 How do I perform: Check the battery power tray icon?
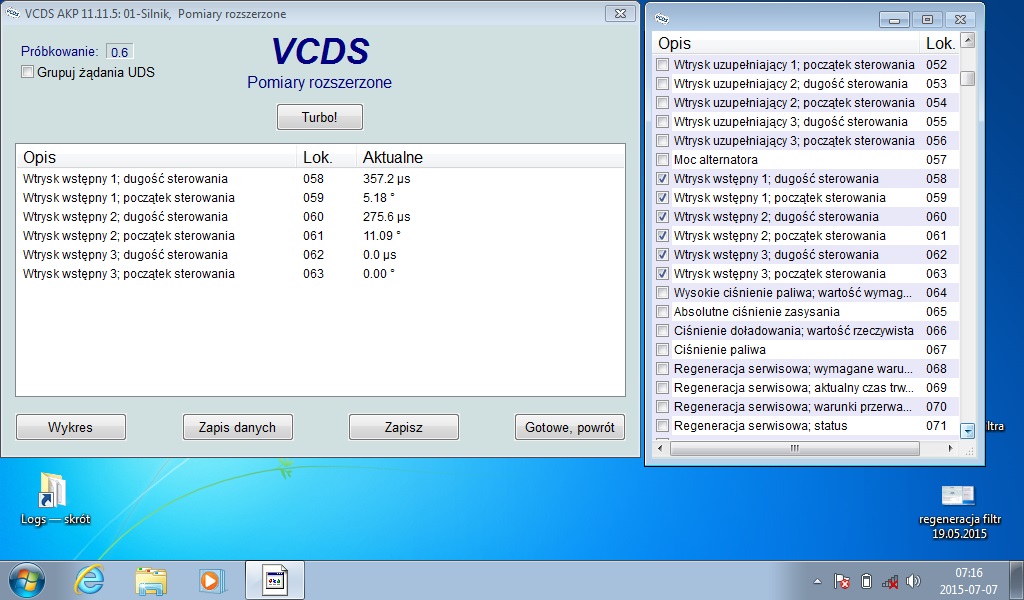[866, 581]
